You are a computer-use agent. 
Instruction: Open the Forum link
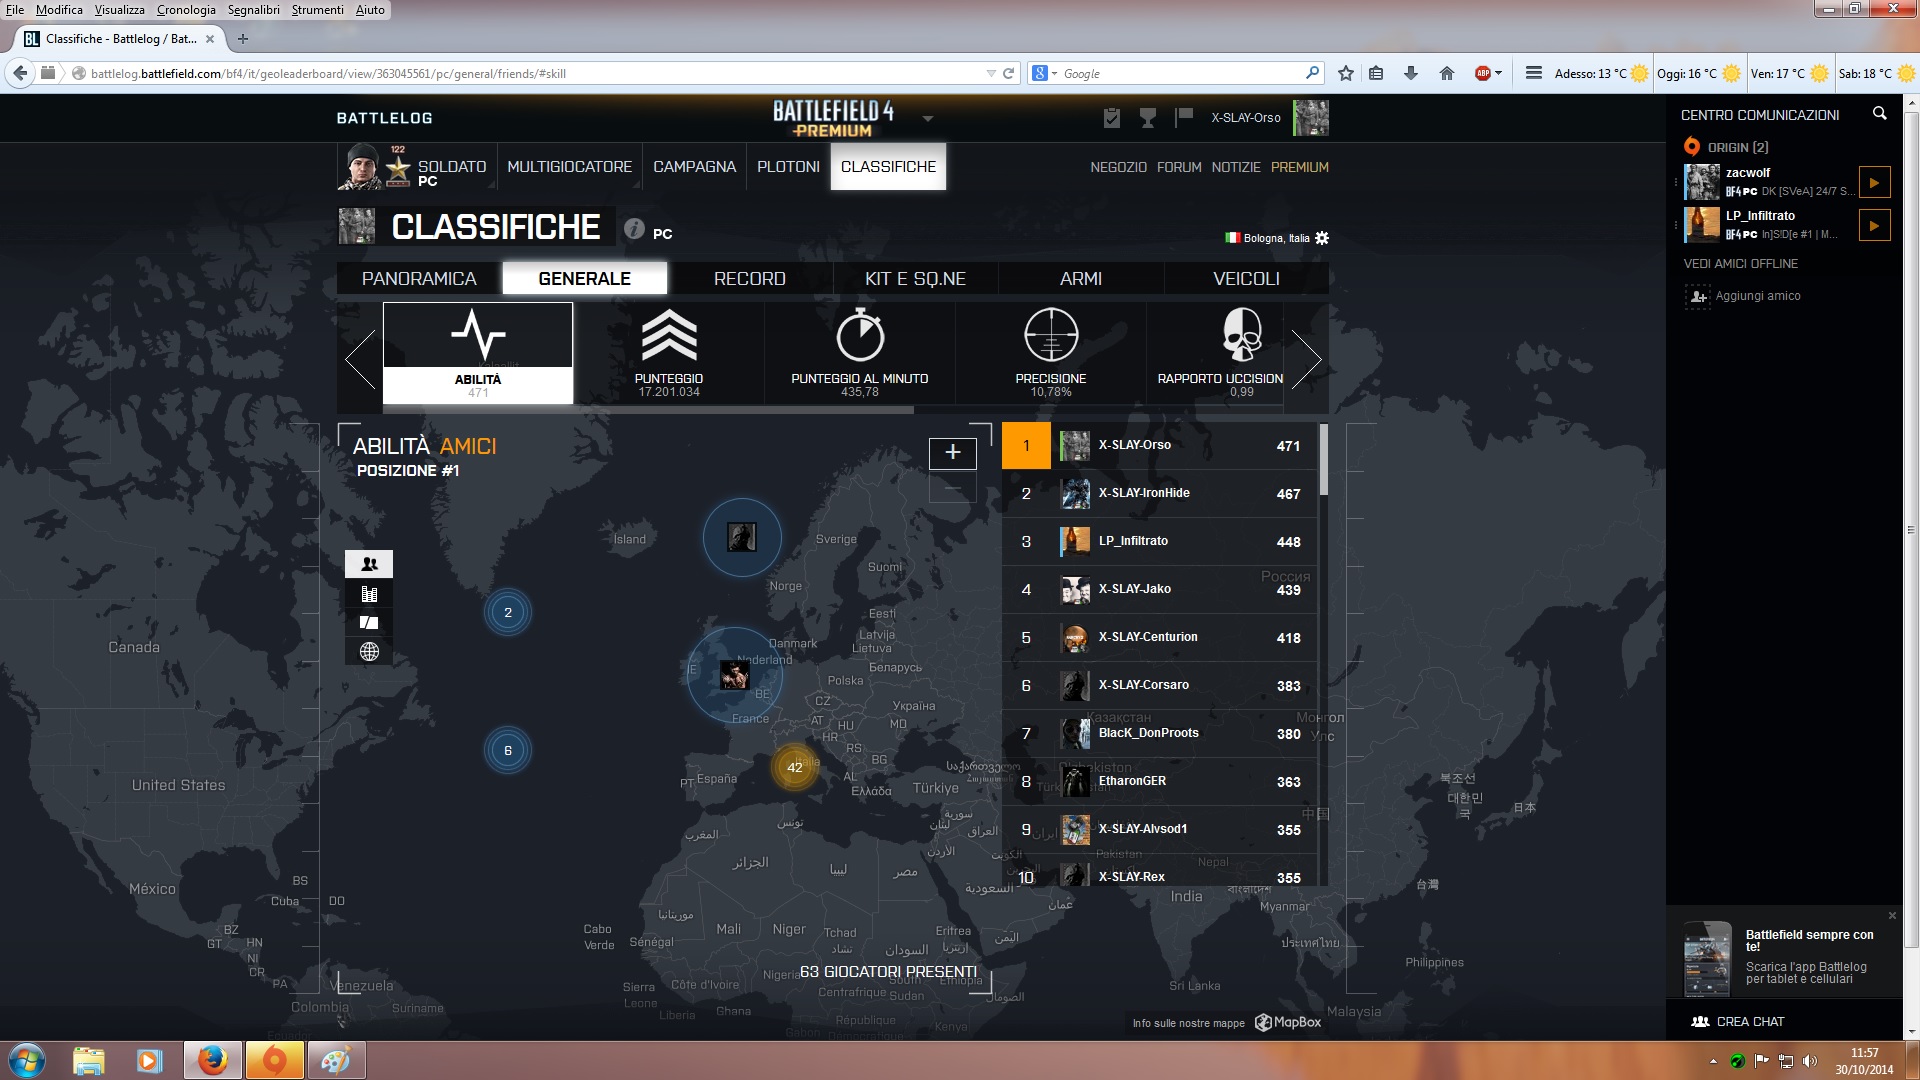[x=1179, y=167]
